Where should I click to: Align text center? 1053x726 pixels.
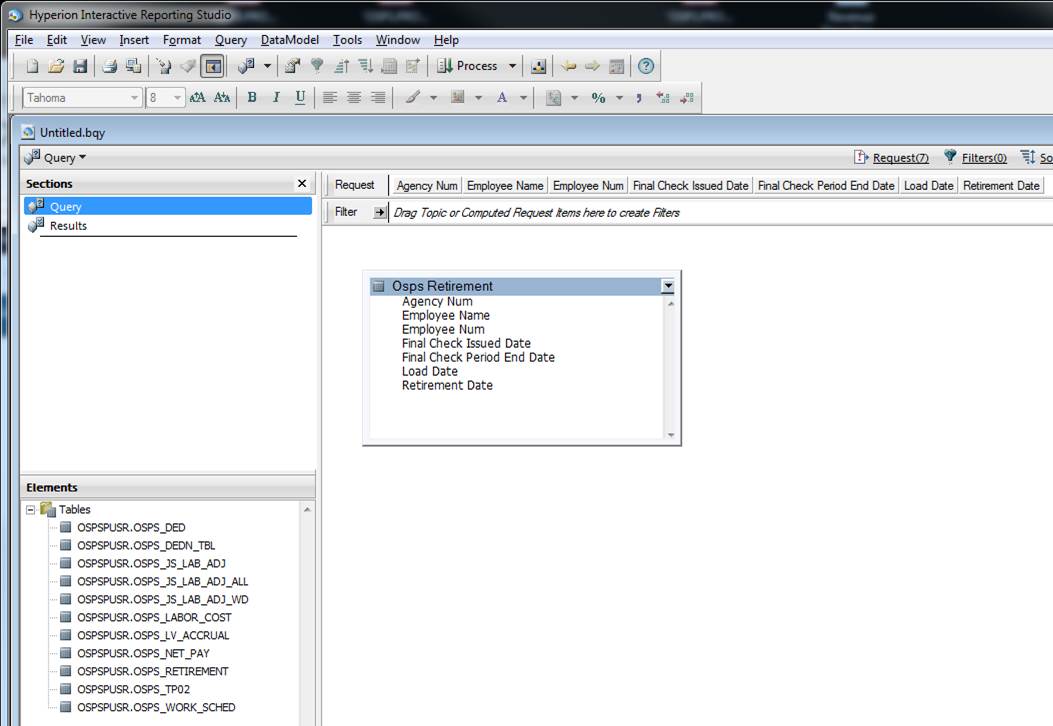pos(354,98)
